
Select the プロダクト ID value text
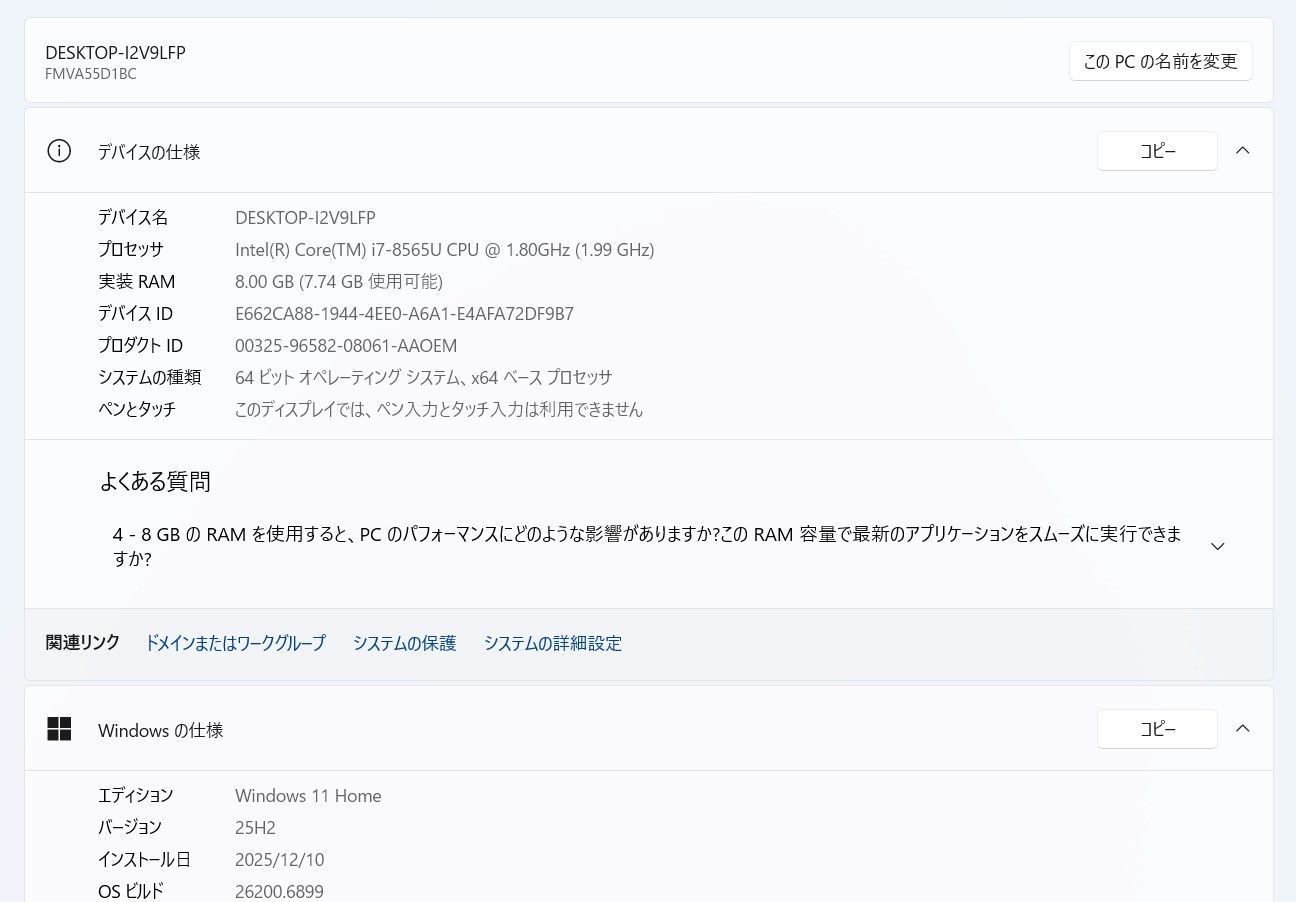345,345
